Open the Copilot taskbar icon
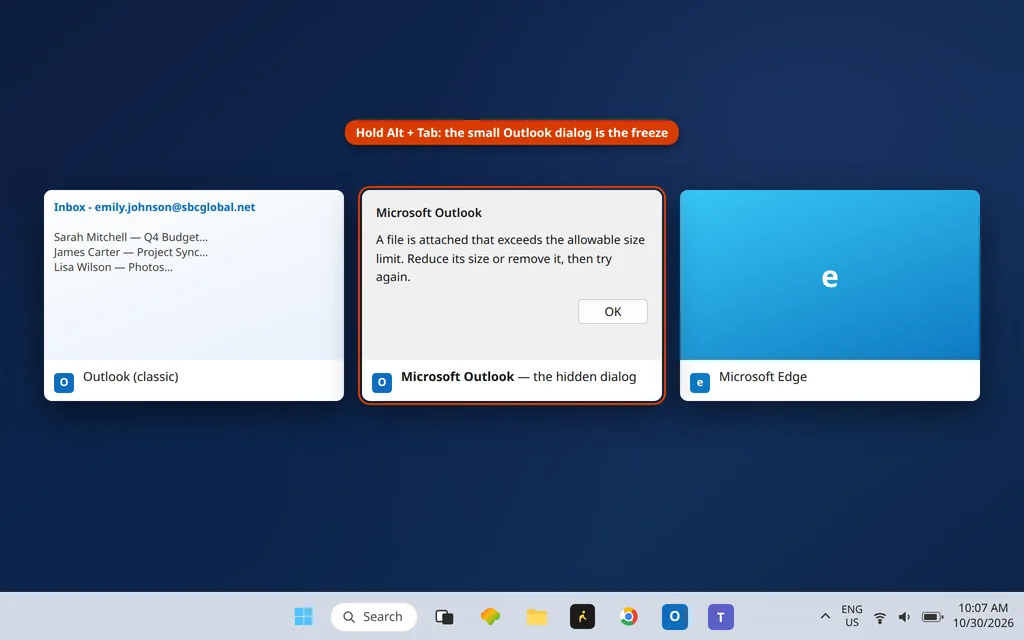The image size is (1024, 640). [490, 616]
